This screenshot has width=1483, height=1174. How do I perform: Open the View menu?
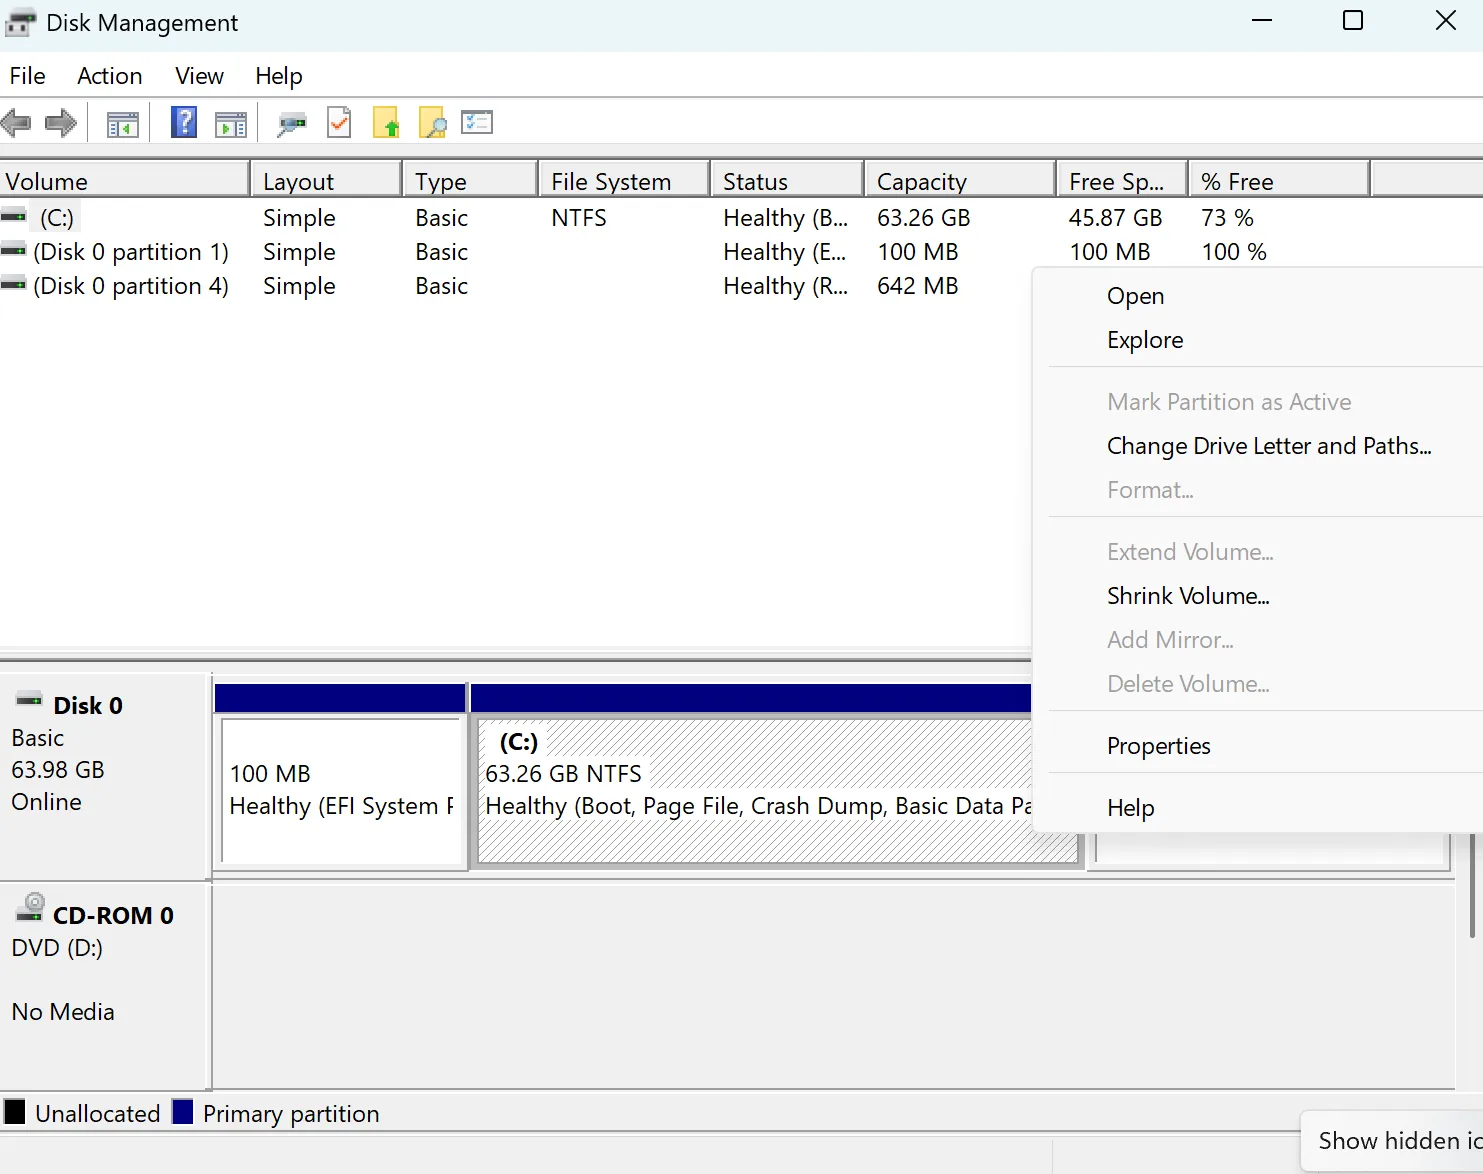point(198,75)
